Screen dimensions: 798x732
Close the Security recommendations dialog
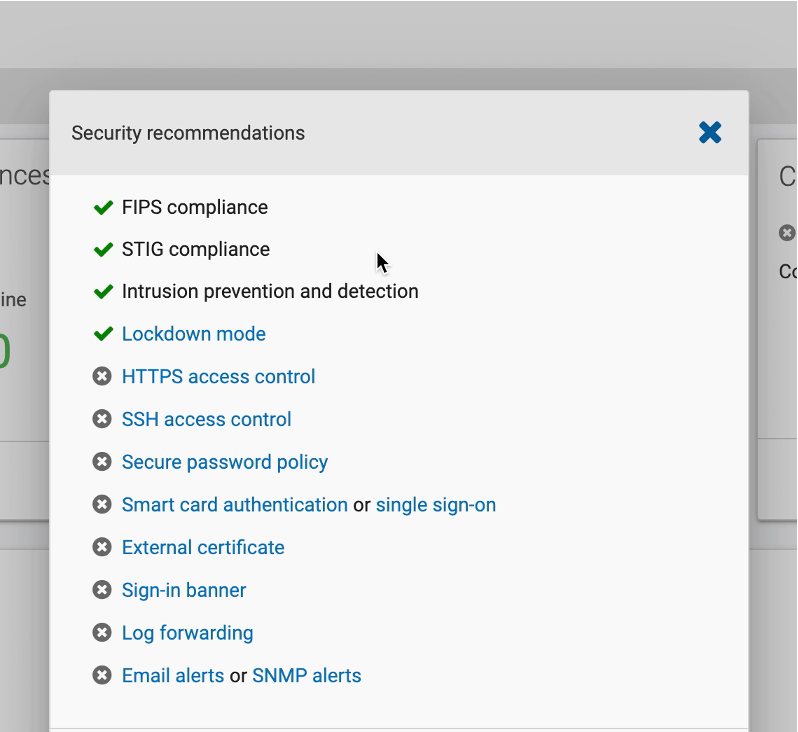point(710,132)
